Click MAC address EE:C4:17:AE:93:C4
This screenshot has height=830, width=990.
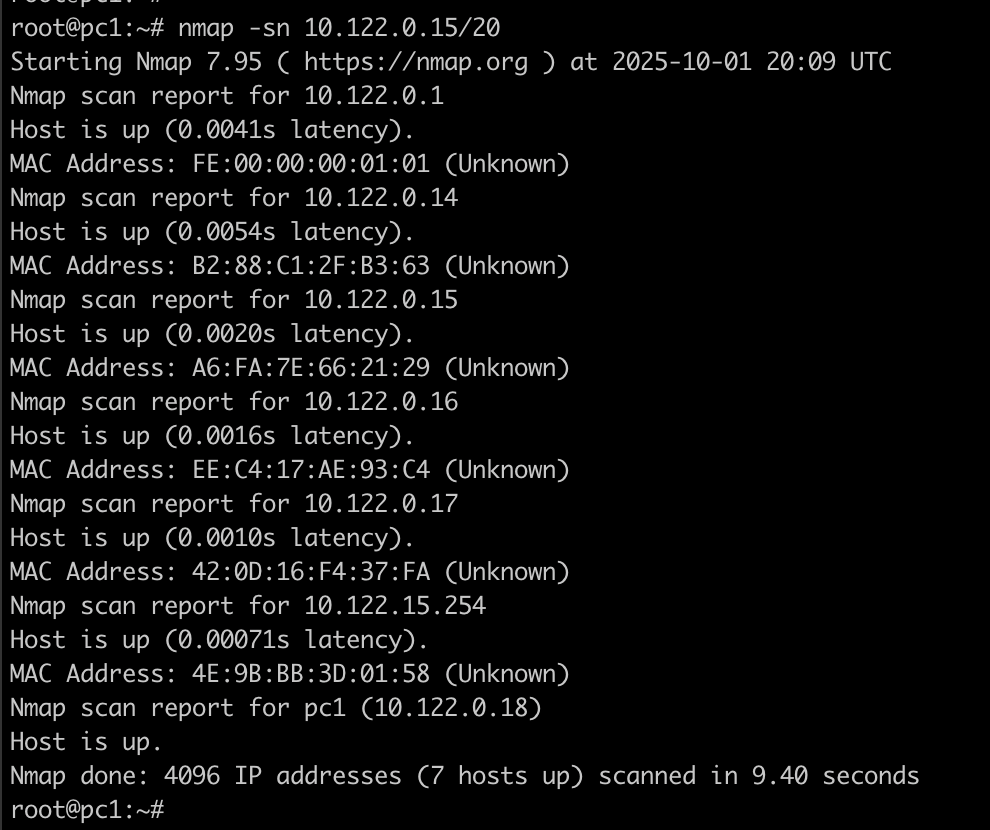tap(311, 470)
